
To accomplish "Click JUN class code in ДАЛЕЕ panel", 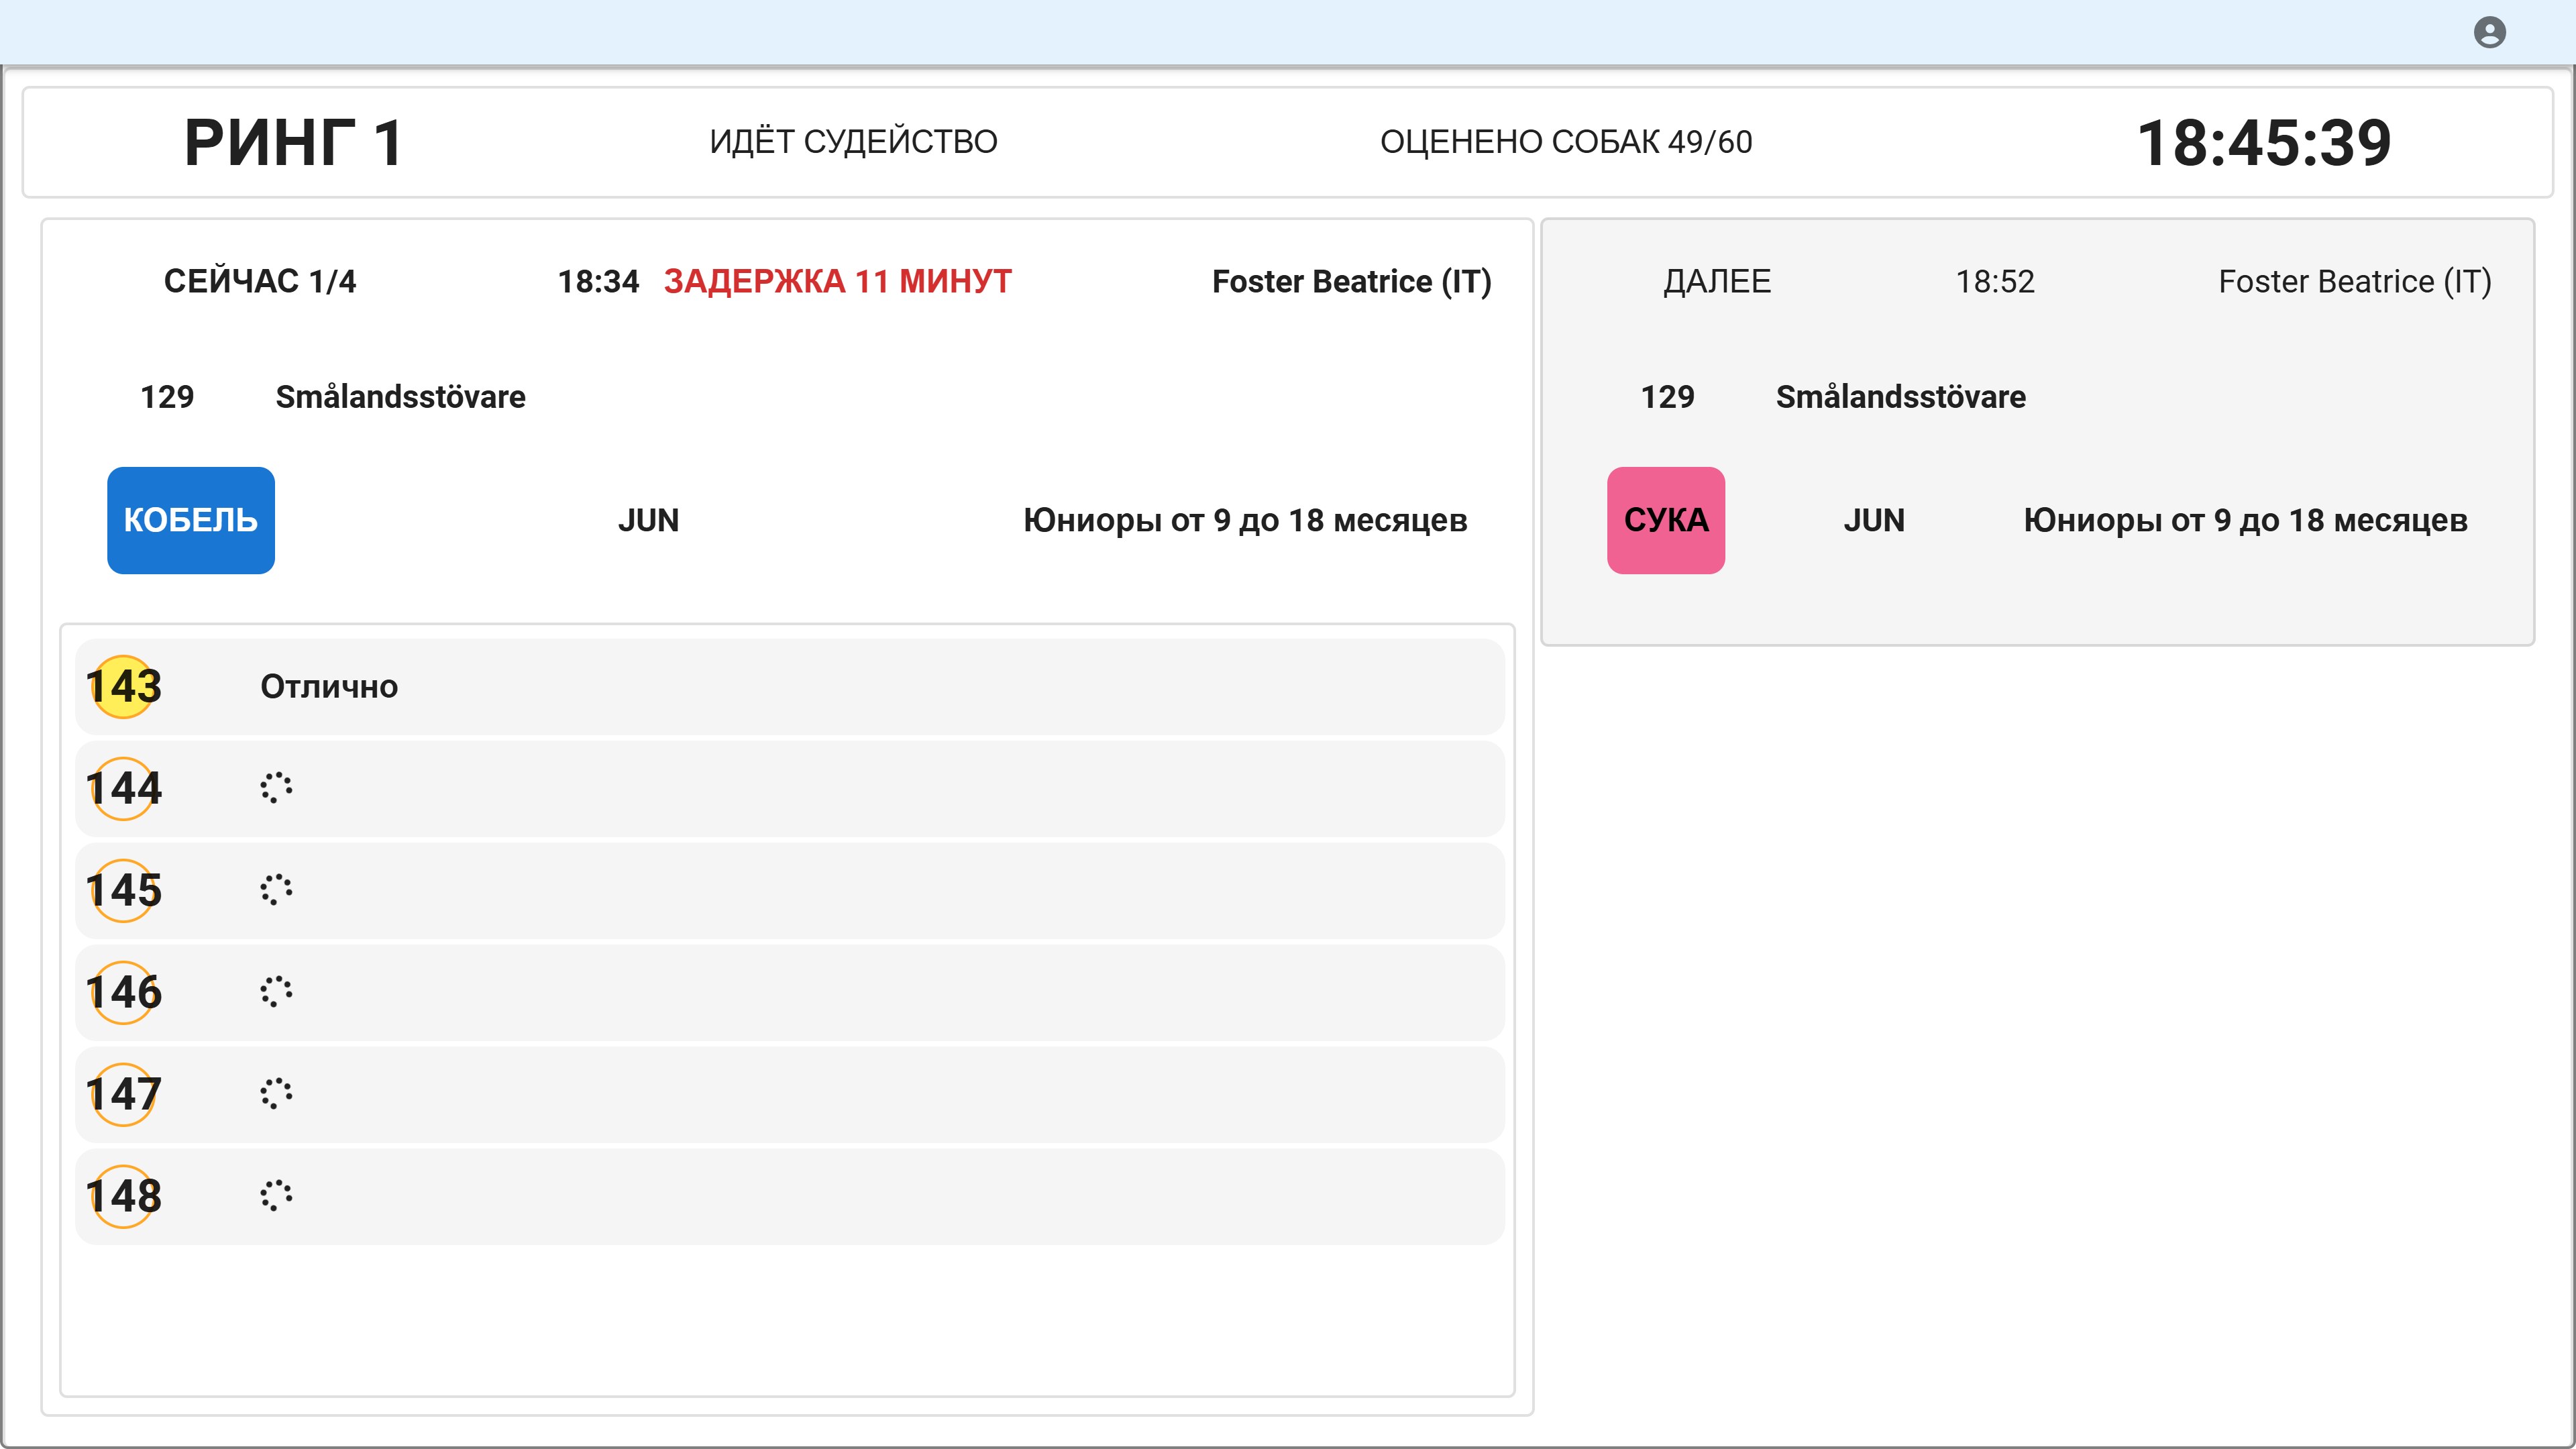I will (1874, 520).
